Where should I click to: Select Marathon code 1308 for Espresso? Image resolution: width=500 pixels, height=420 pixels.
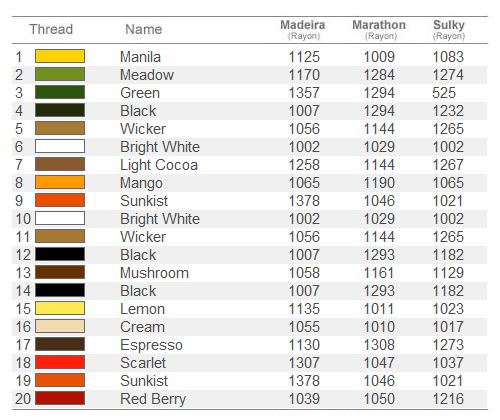pos(379,345)
